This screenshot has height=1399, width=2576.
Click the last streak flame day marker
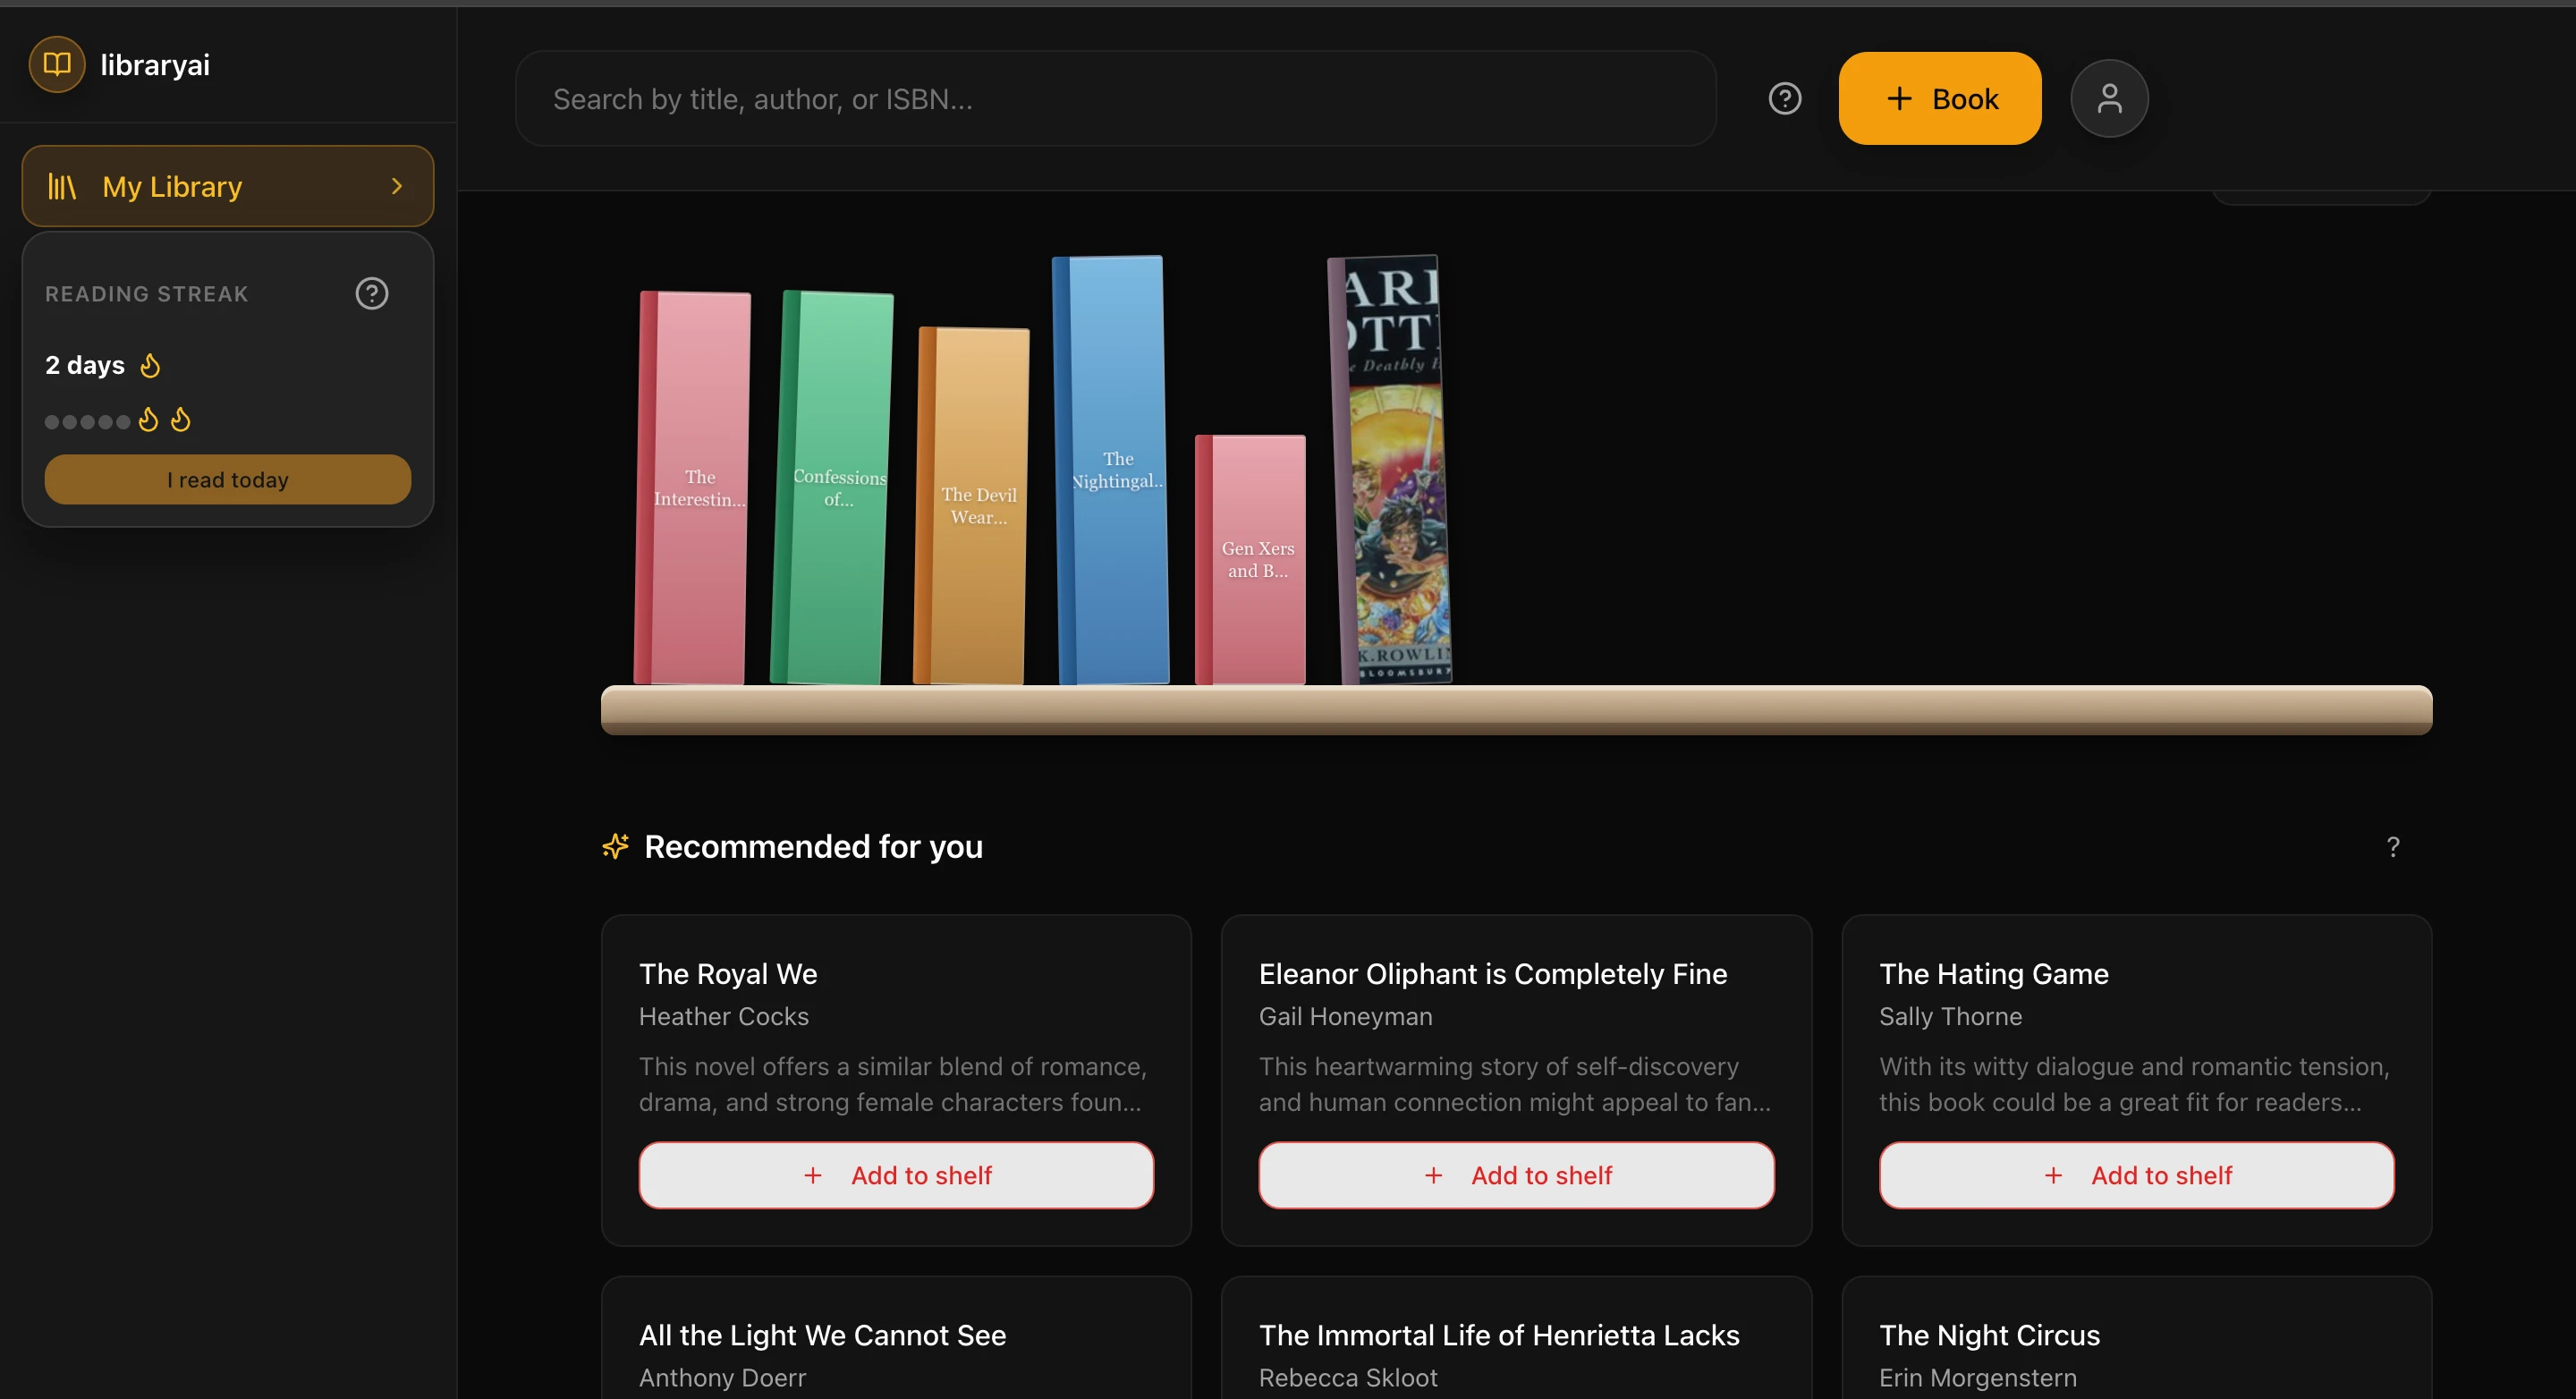click(x=180, y=420)
